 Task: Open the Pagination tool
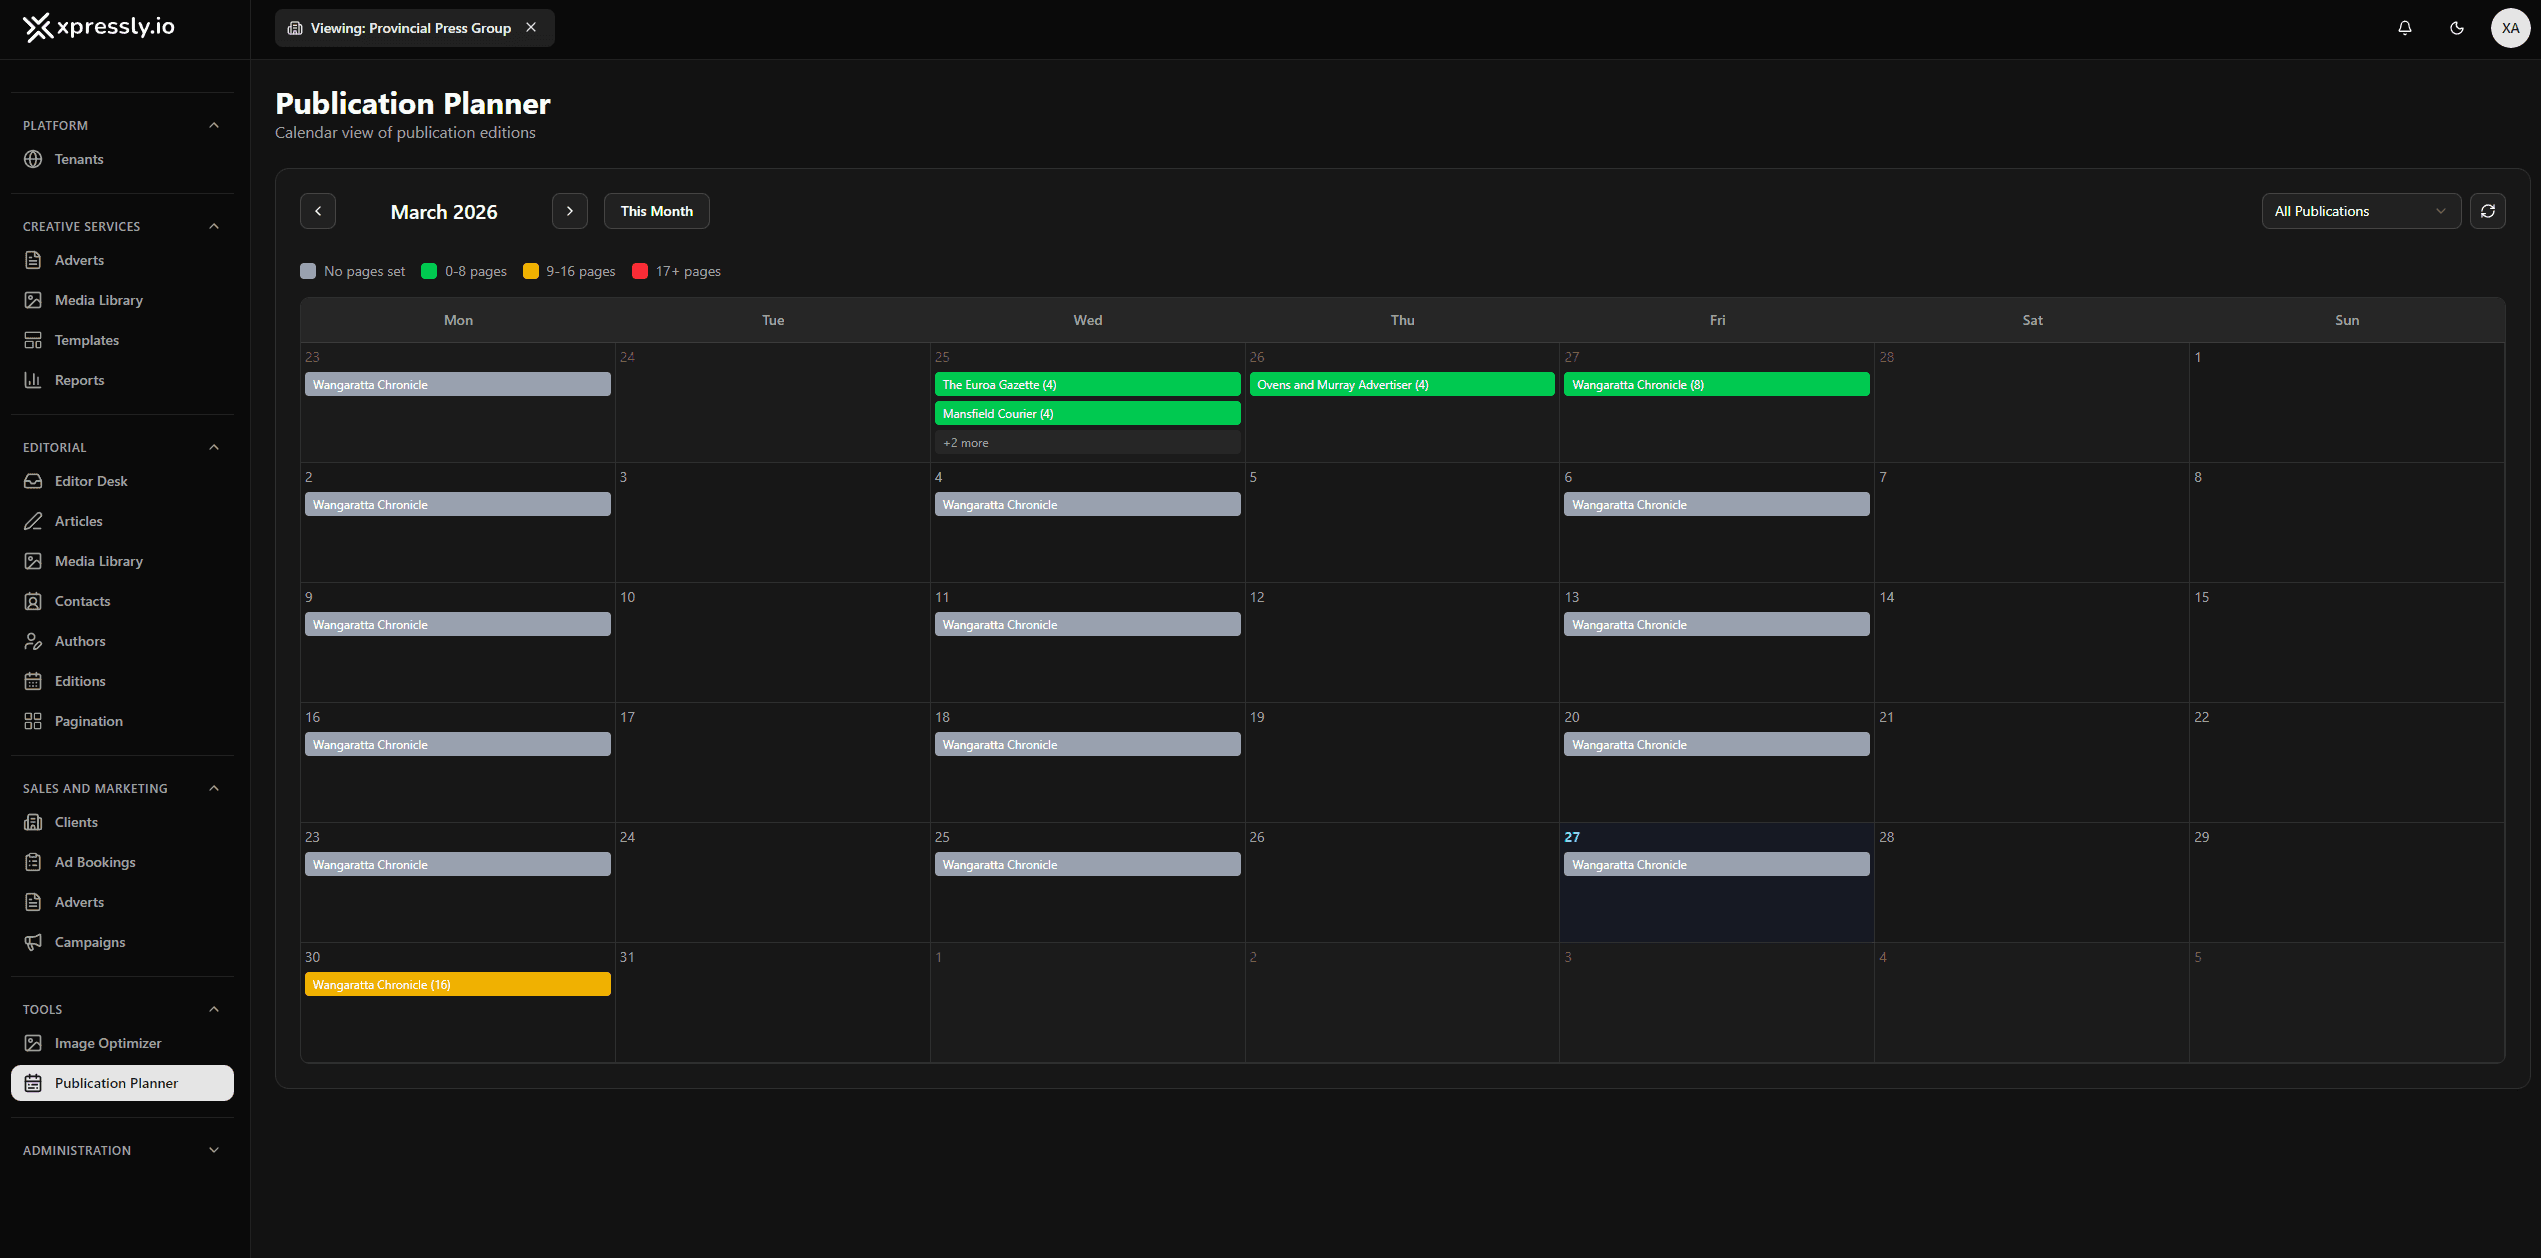(x=88, y=721)
